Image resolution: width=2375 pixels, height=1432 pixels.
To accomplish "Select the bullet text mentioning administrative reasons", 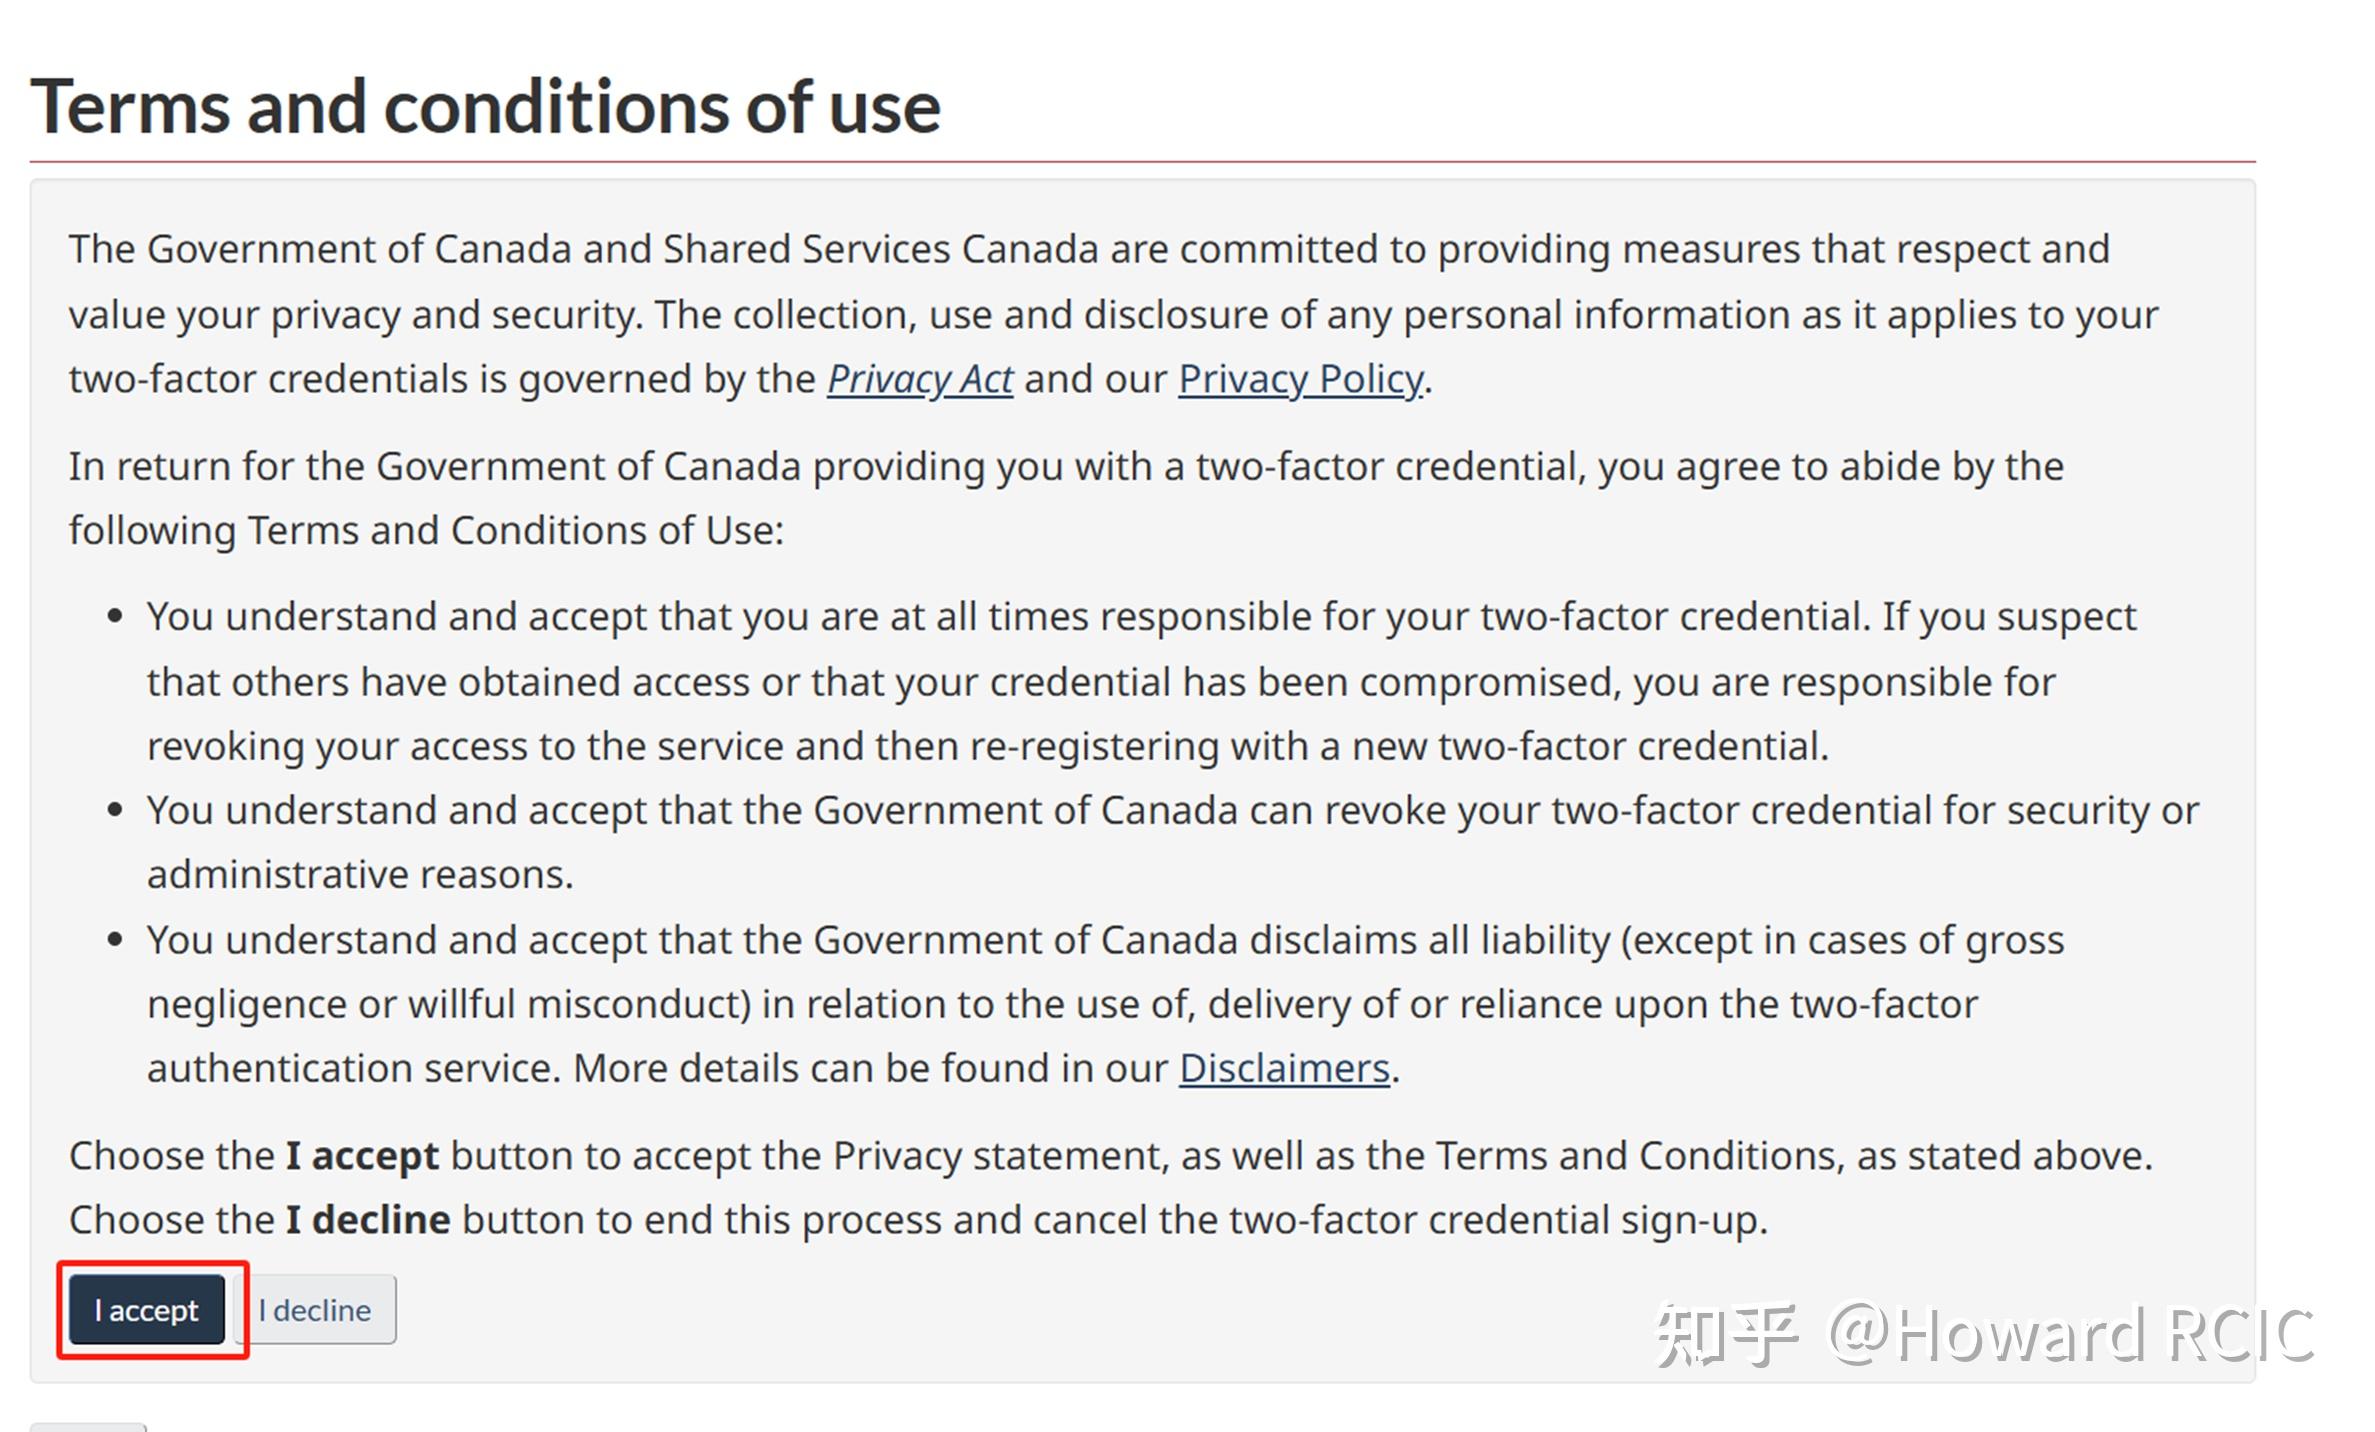I will click(1173, 842).
